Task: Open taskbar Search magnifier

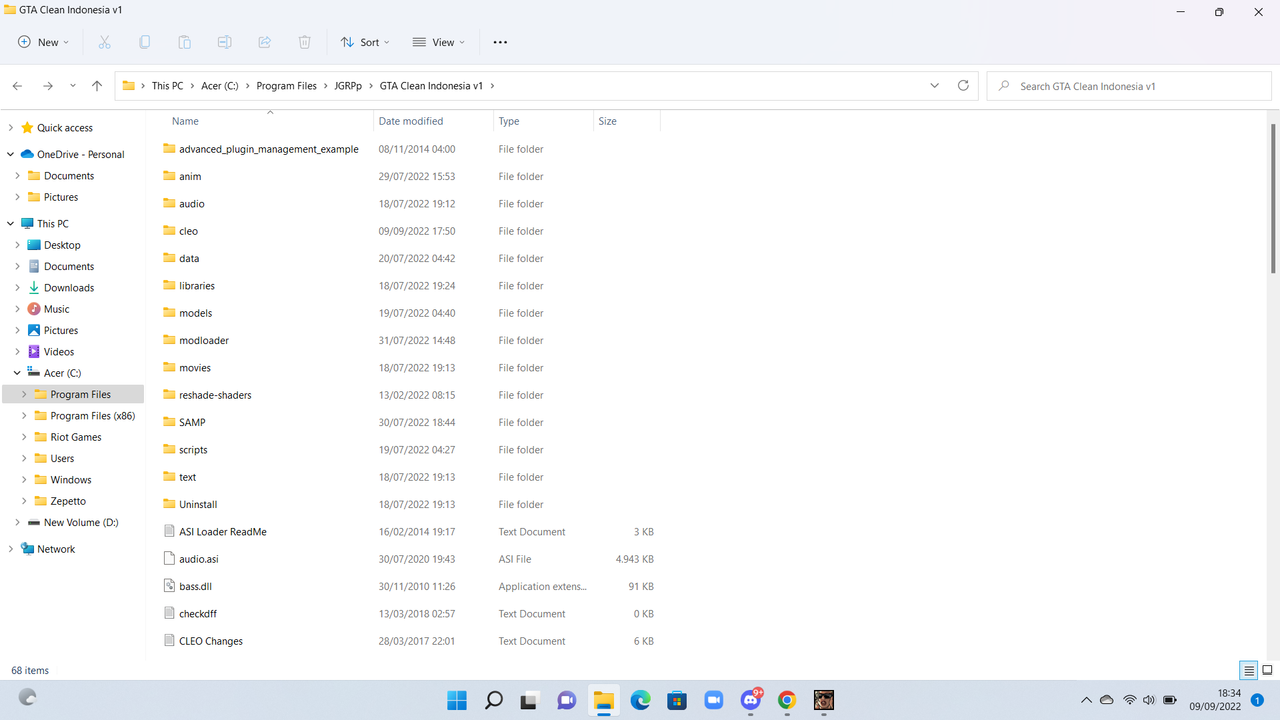Action: pos(493,700)
